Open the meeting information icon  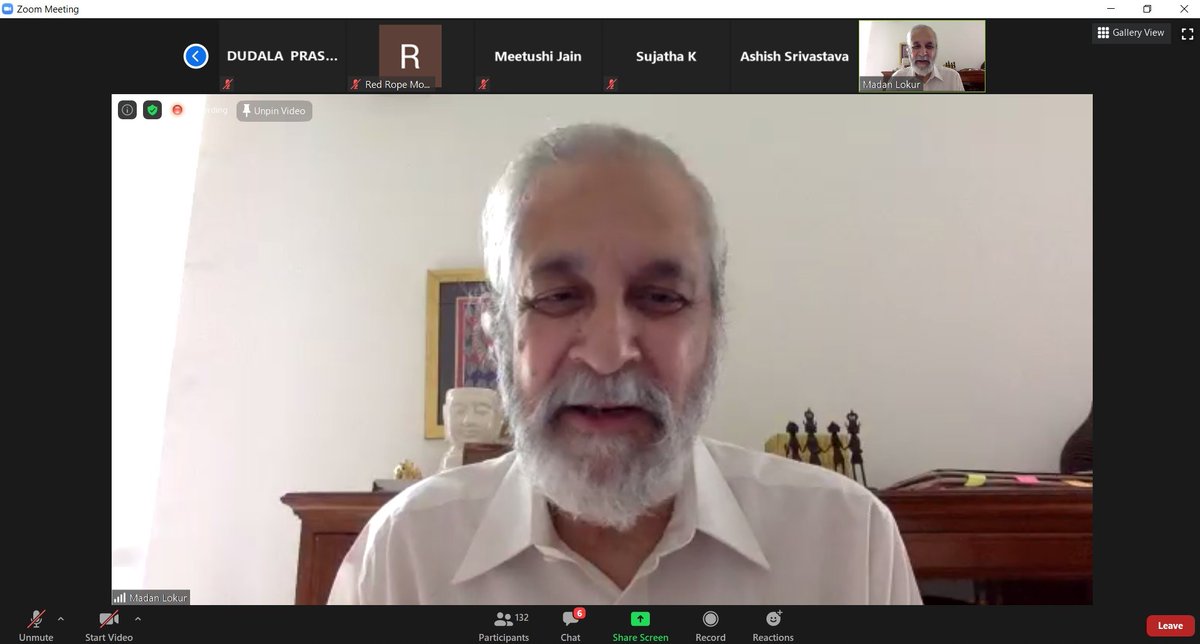(127, 110)
